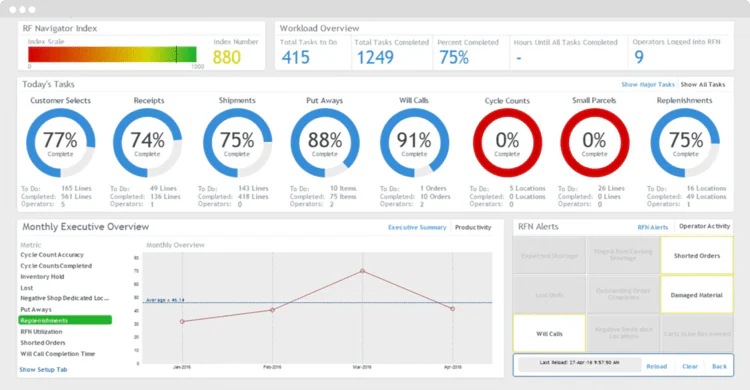
Task: Select Inventory Hold metric
Action: [42, 277]
